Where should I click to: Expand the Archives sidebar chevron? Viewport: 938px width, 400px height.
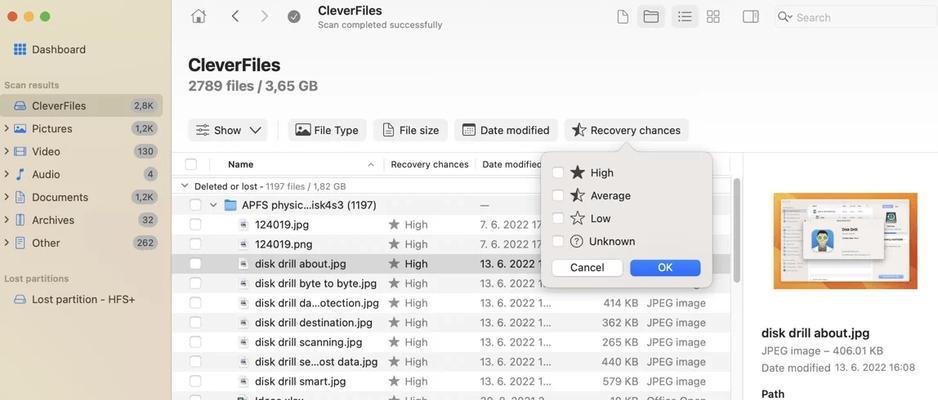click(6, 220)
